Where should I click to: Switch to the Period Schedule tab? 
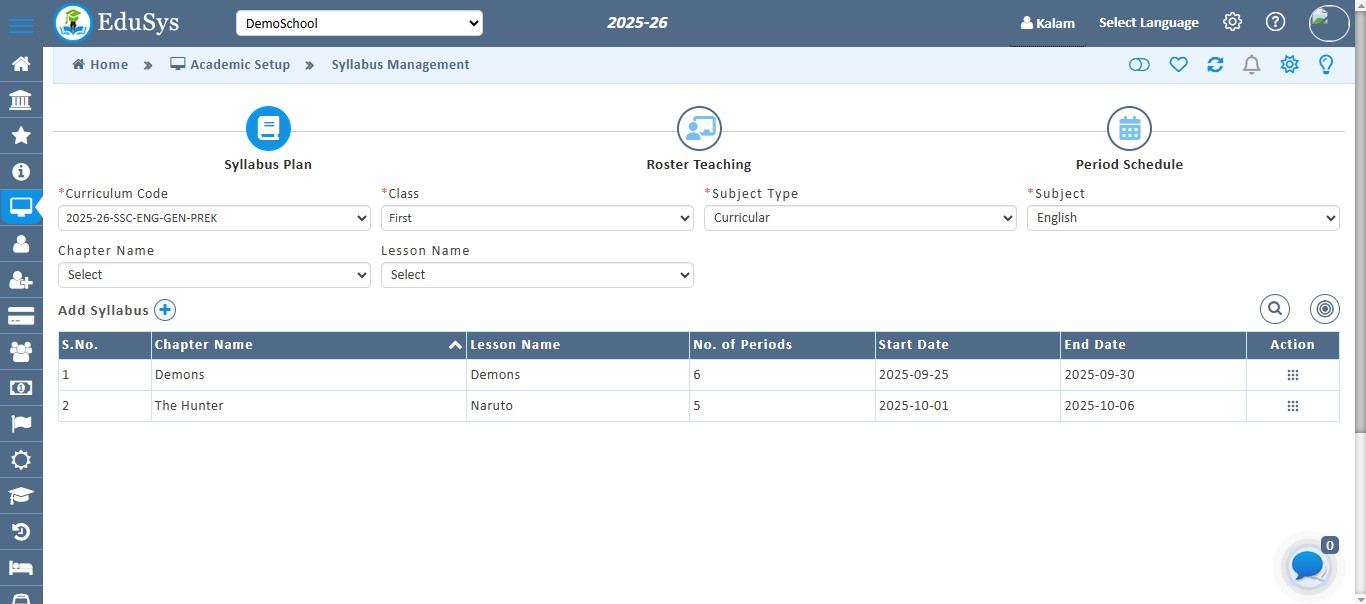click(1129, 129)
